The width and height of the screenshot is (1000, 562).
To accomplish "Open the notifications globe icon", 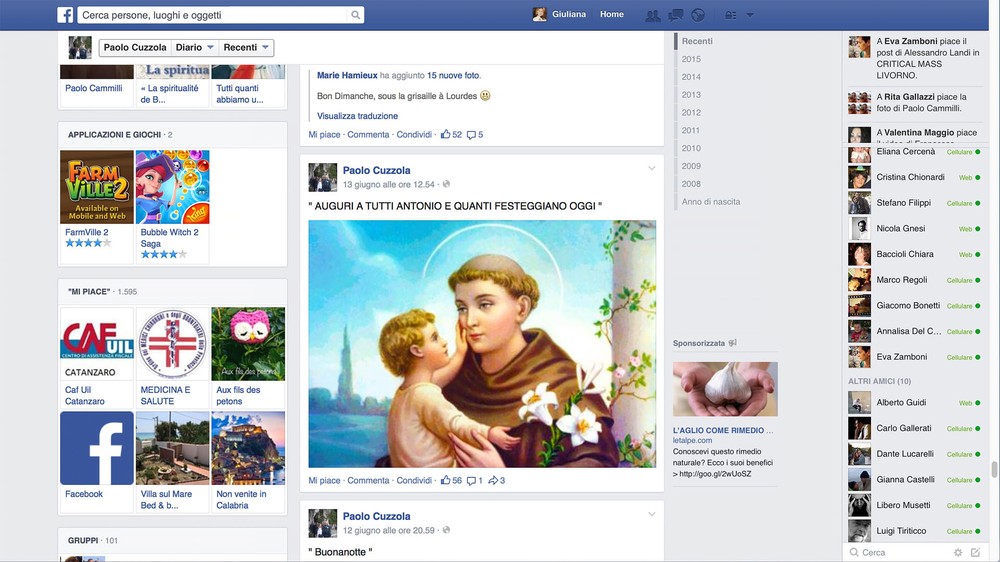I will pos(698,15).
